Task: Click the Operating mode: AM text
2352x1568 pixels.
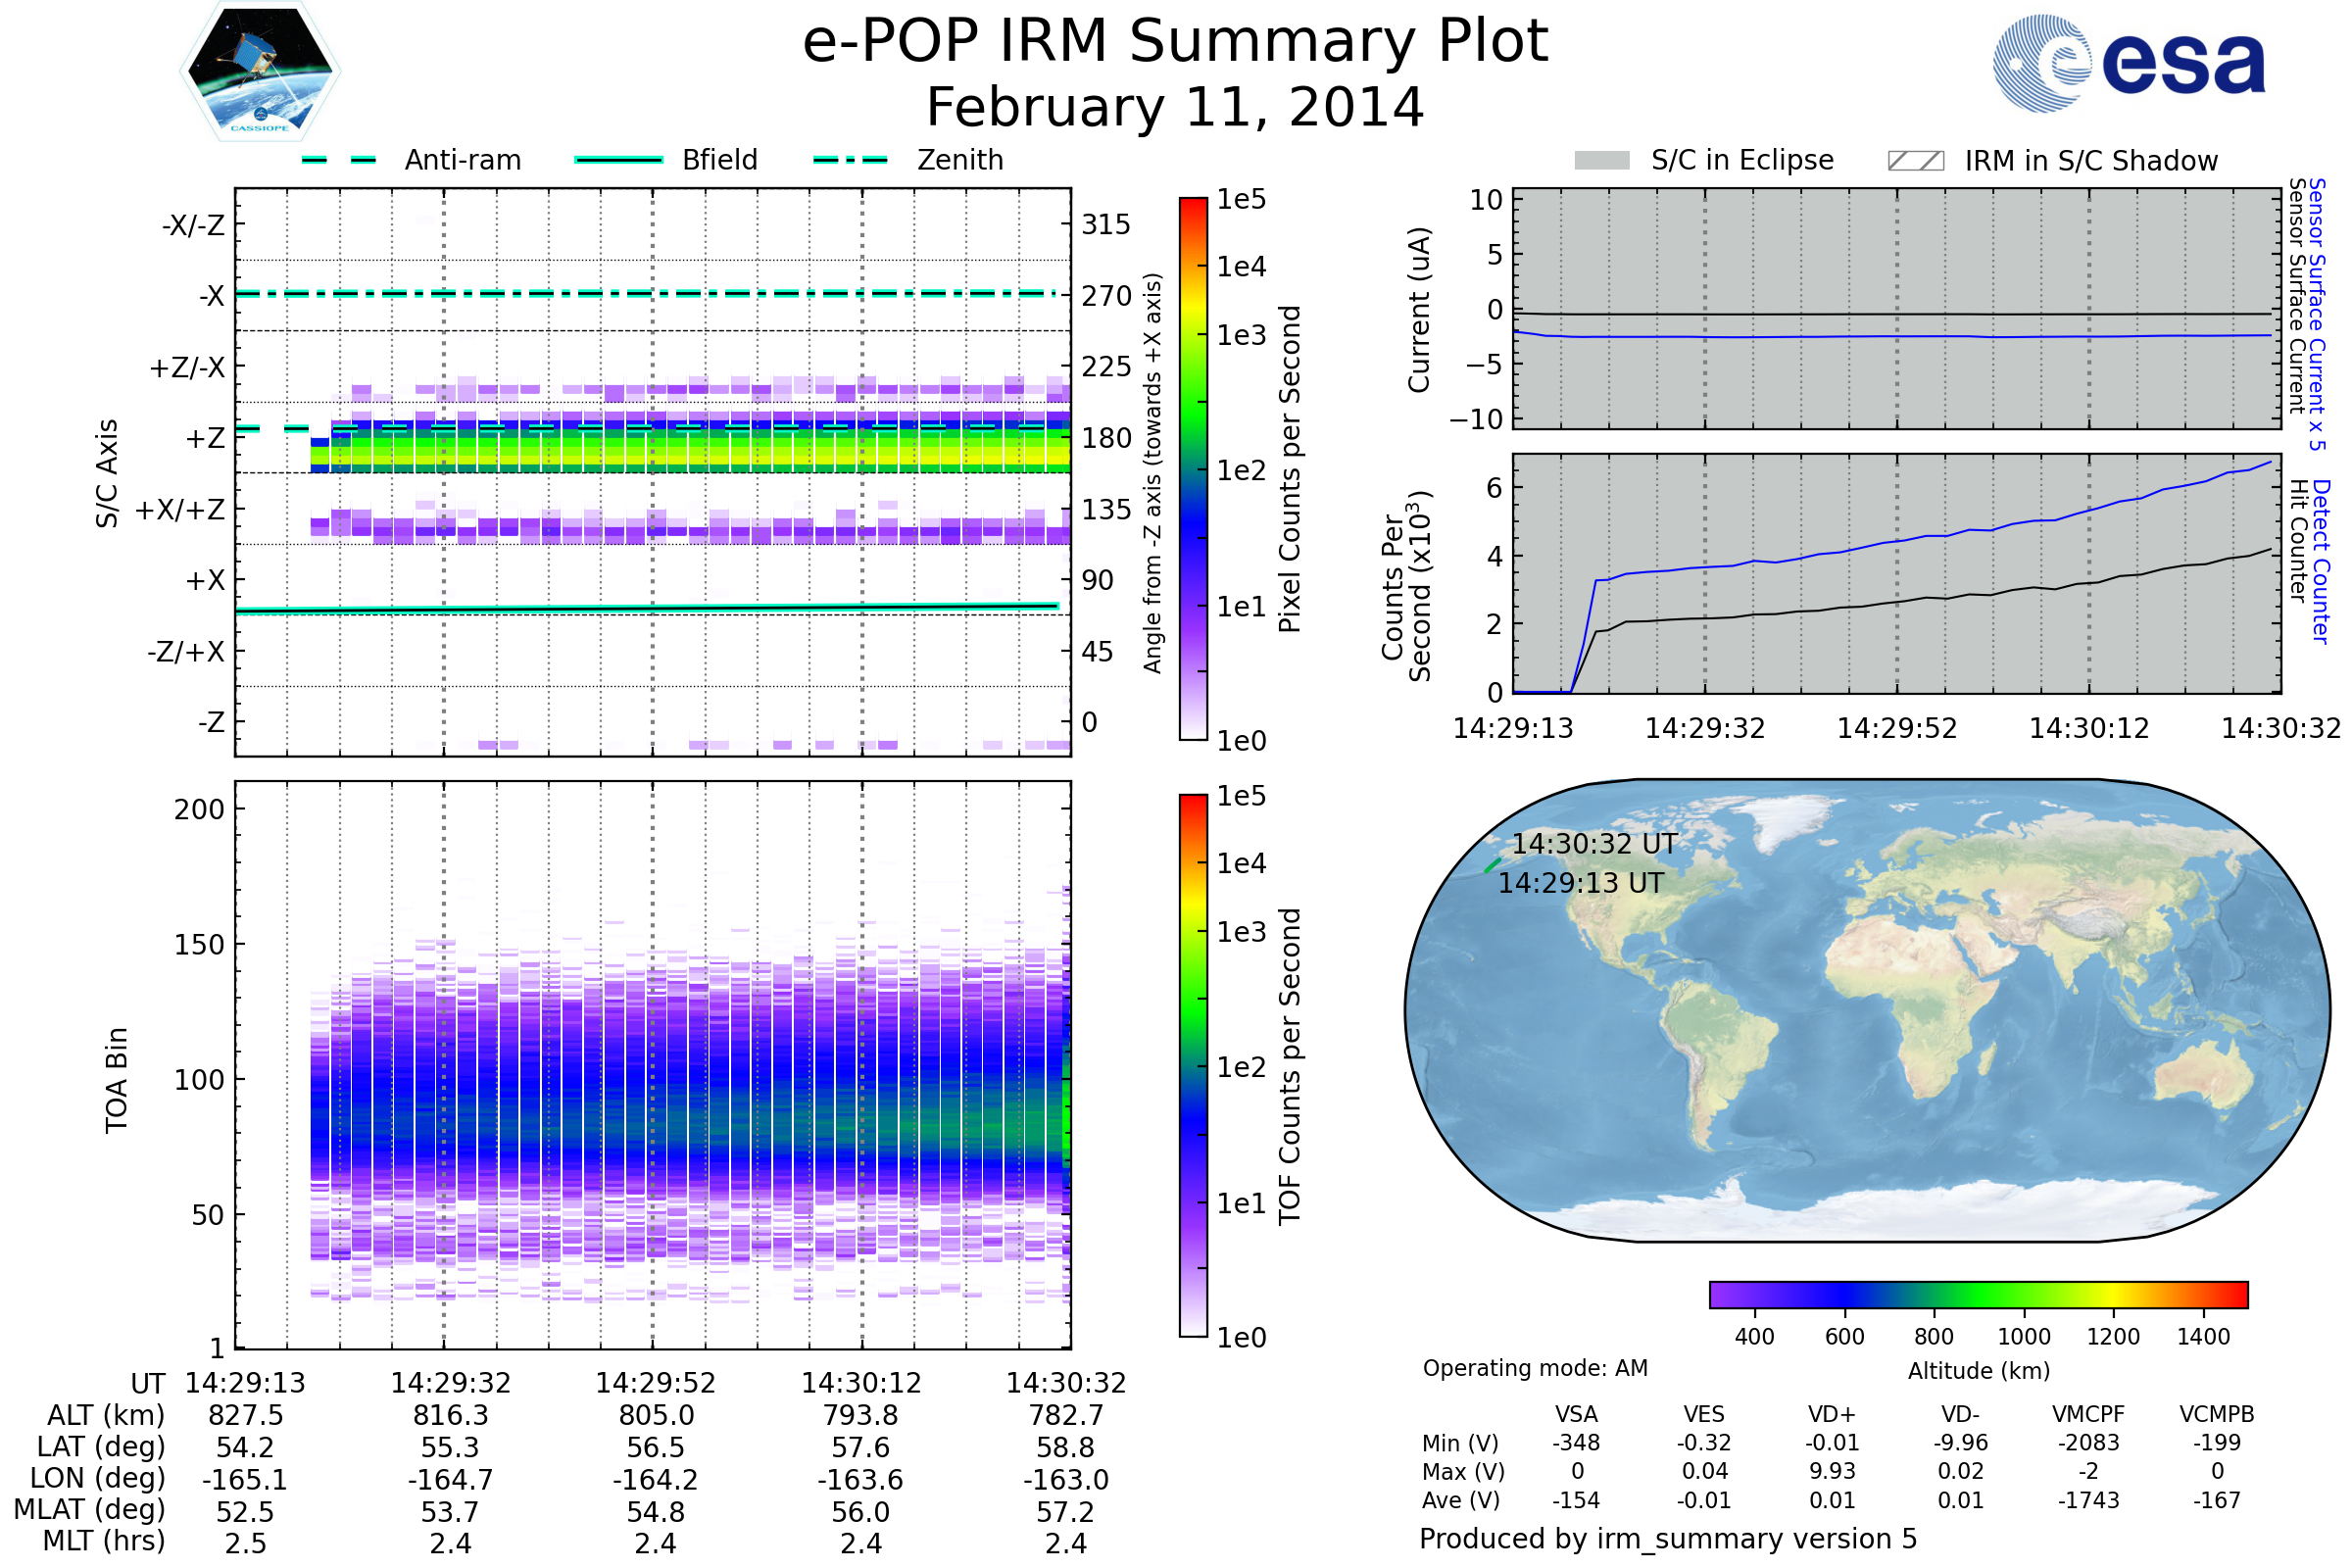Action: 1535,1368
